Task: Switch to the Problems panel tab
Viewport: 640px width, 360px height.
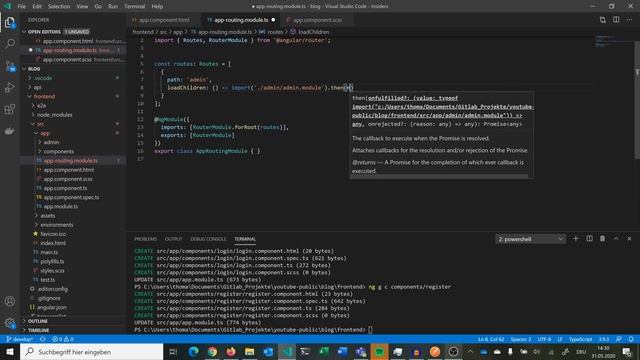Action: pyautogui.click(x=145, y=239)
